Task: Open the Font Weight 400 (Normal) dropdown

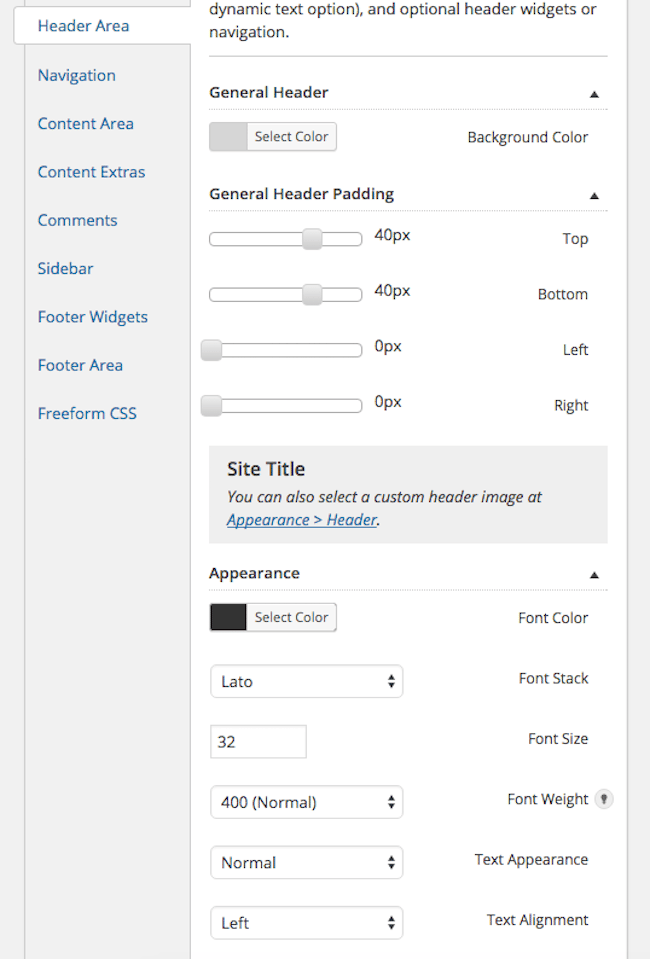Action: pyautogui.click(x=306, y=802)
